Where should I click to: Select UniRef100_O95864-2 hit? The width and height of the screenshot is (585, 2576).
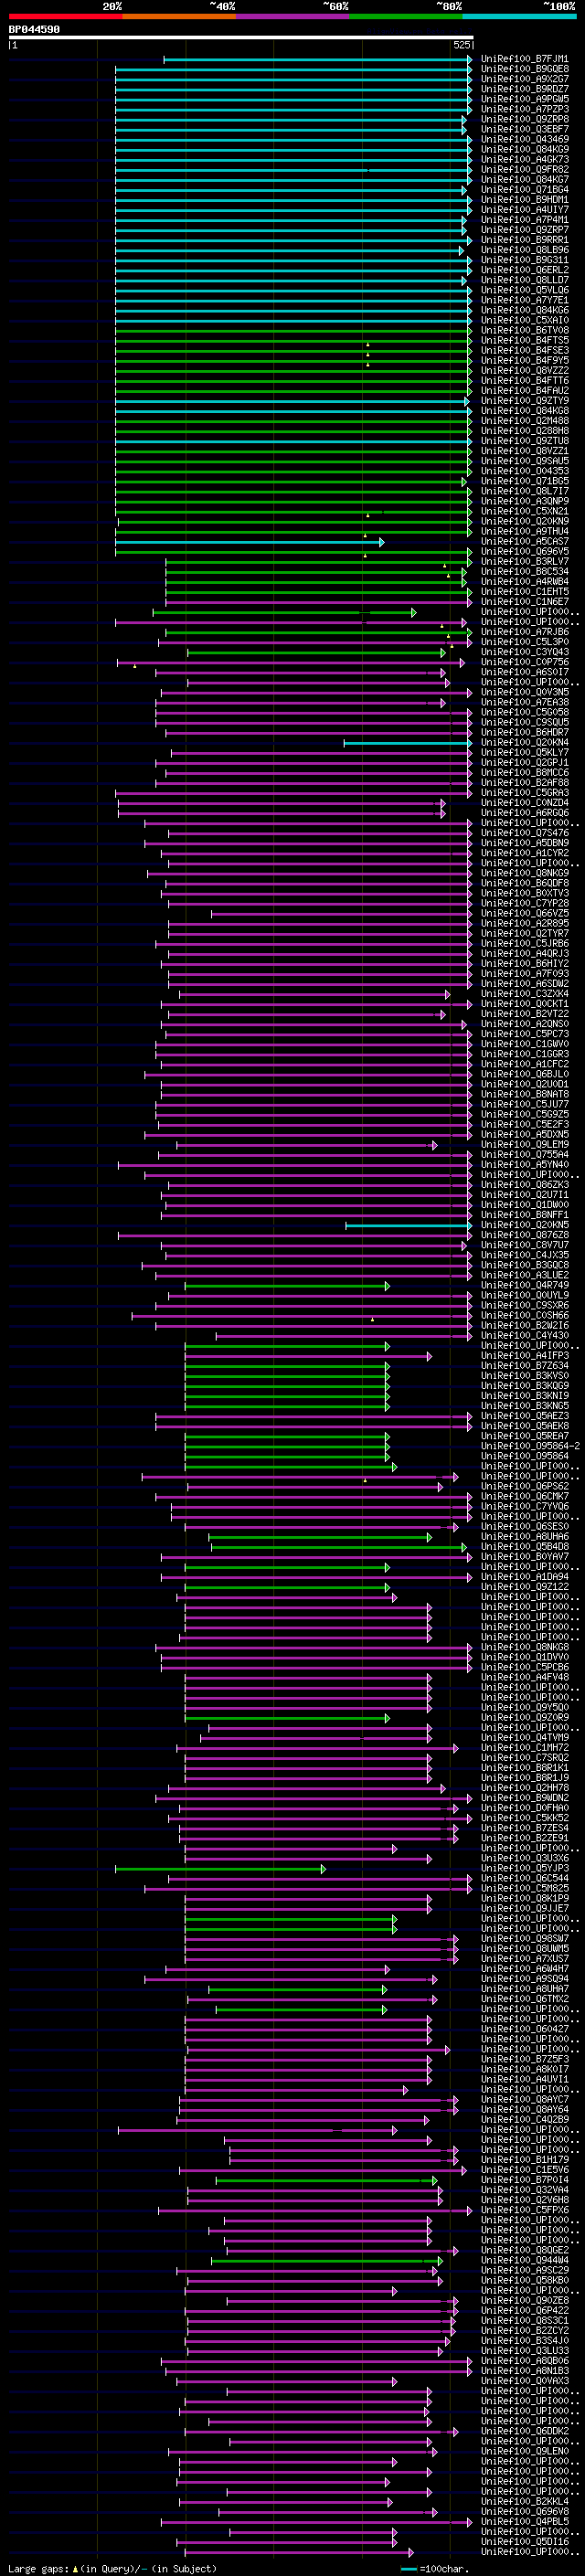[530, 1446]
